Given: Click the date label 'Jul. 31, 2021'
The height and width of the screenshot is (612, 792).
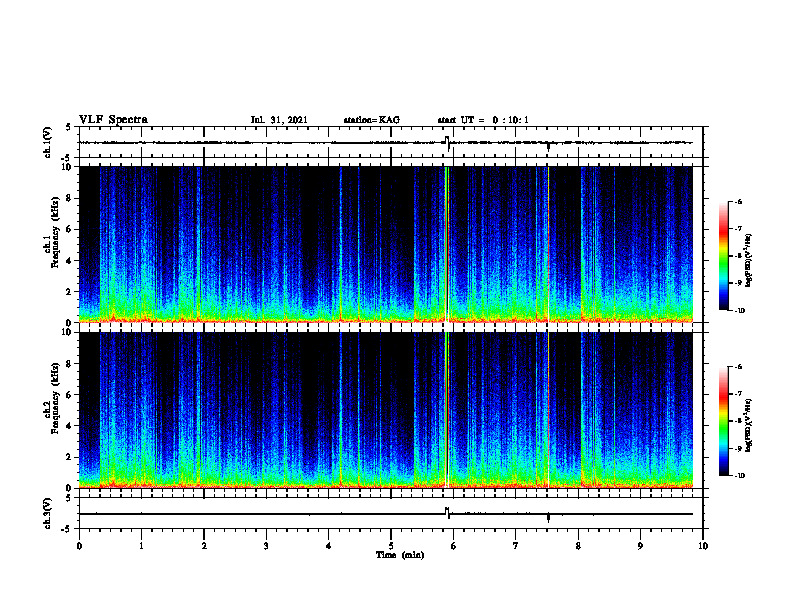Looking at the screenshot, I should pos(279,120).
